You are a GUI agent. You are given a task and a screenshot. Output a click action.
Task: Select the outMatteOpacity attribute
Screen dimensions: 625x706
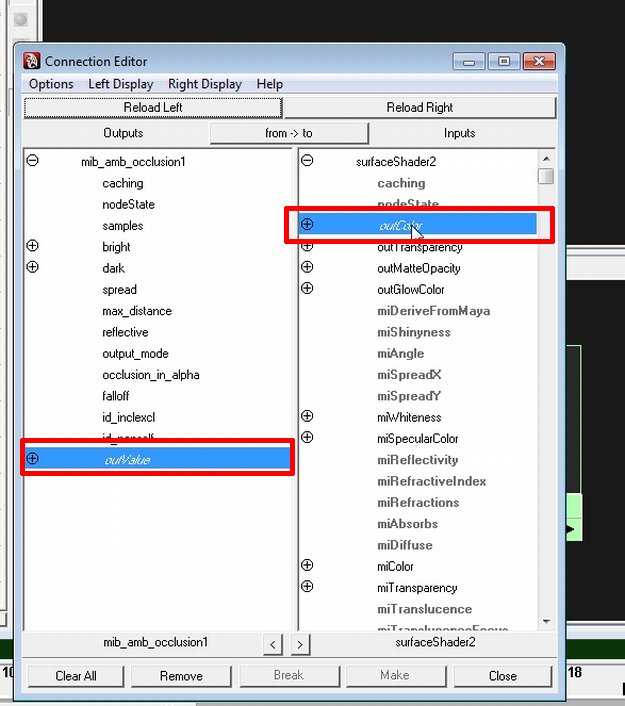(x=419, y=268)
